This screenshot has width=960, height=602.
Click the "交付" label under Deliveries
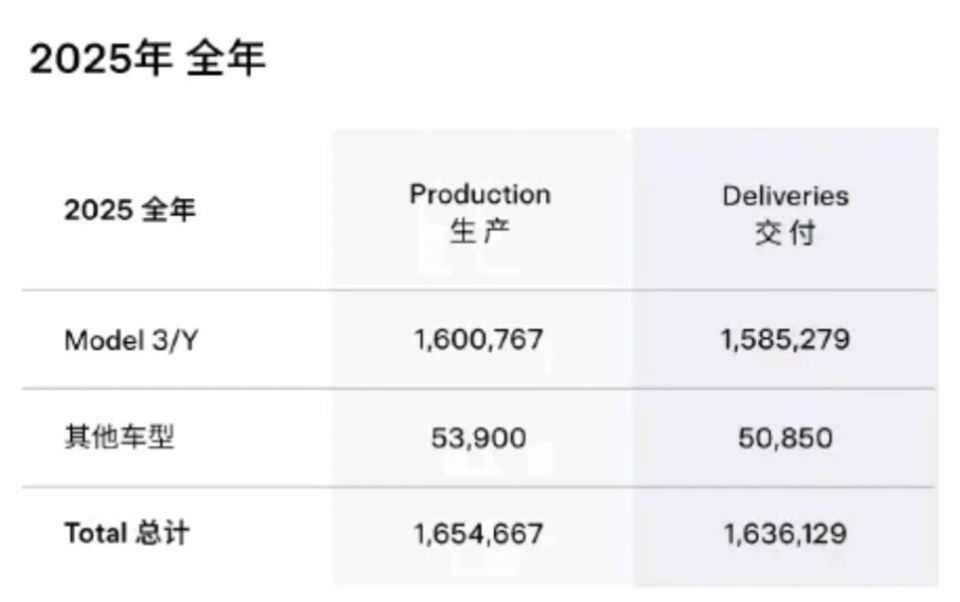click(x=785, y=233)
